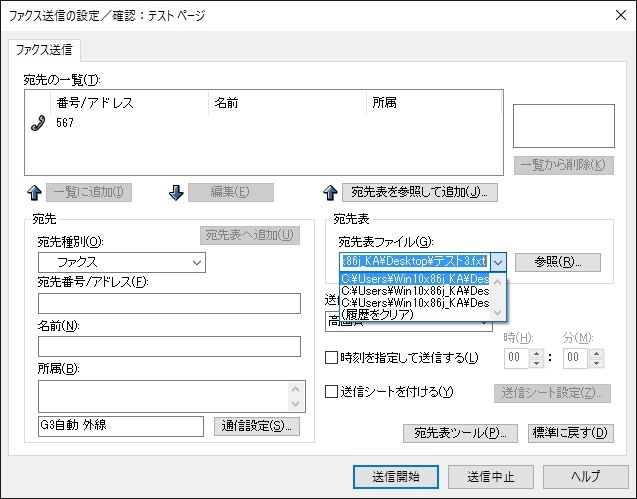This screenshot has width=637, height=499.
Task: Enable 時刻を指定して送信する checkbox
Action: pos(333,358)
